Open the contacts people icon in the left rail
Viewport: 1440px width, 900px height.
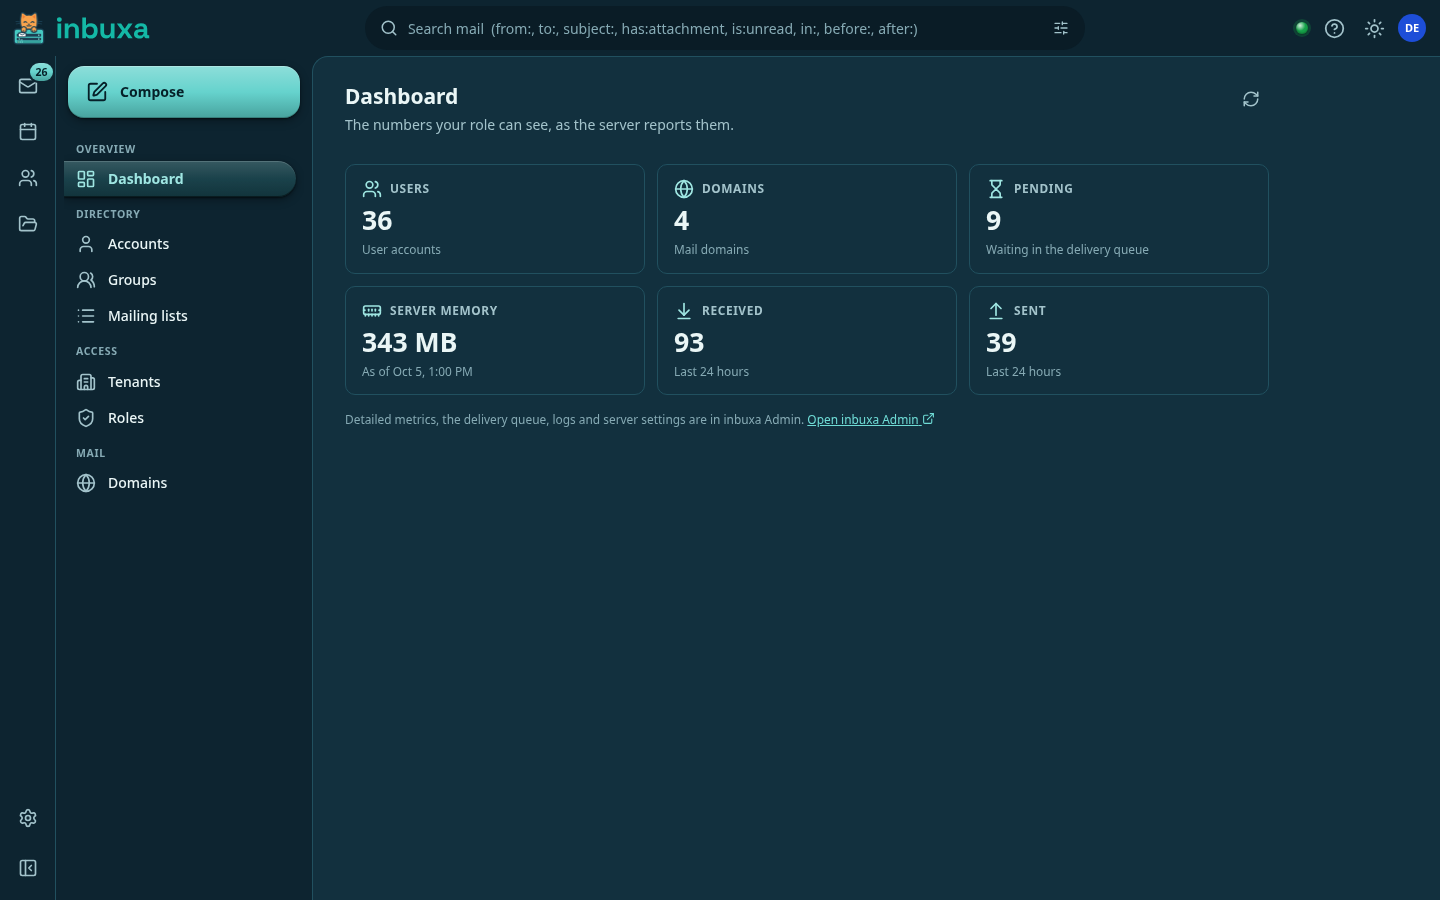[x=28, y=178]
